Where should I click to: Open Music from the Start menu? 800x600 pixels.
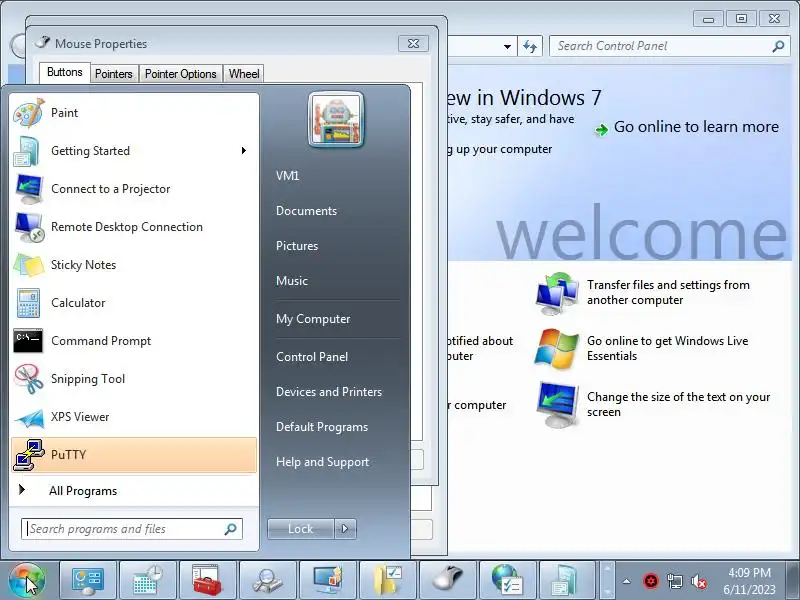292,281
